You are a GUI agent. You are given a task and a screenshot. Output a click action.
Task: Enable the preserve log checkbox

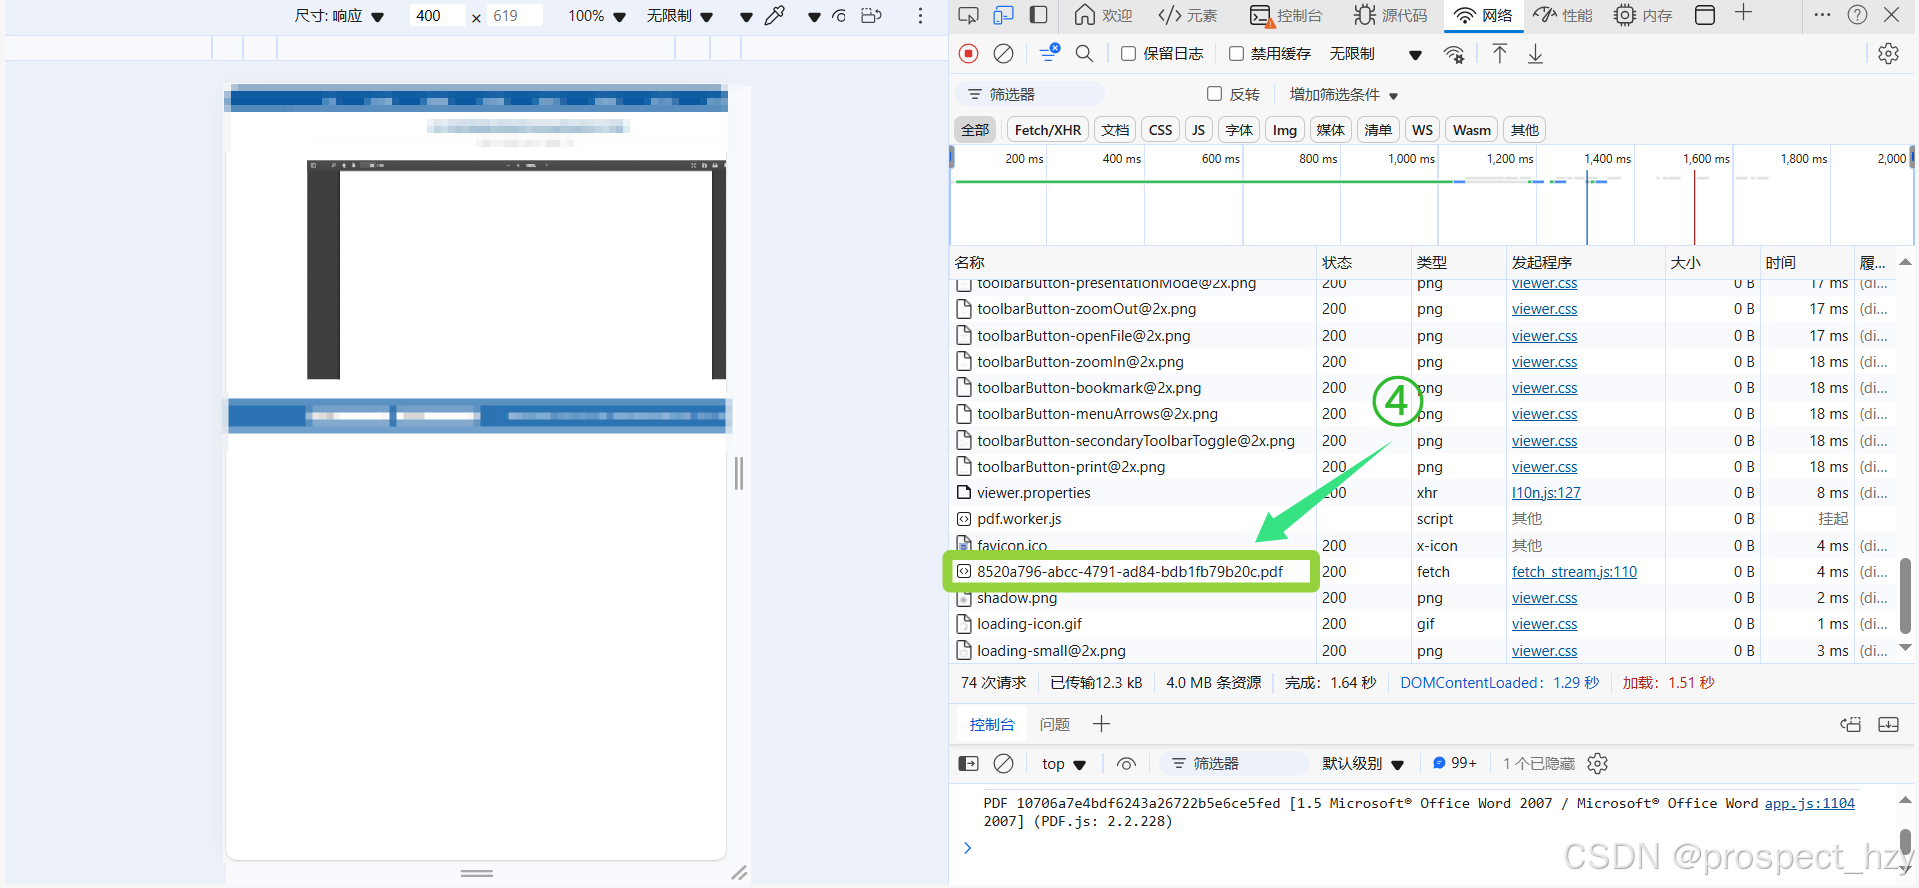coord(1128,54)
